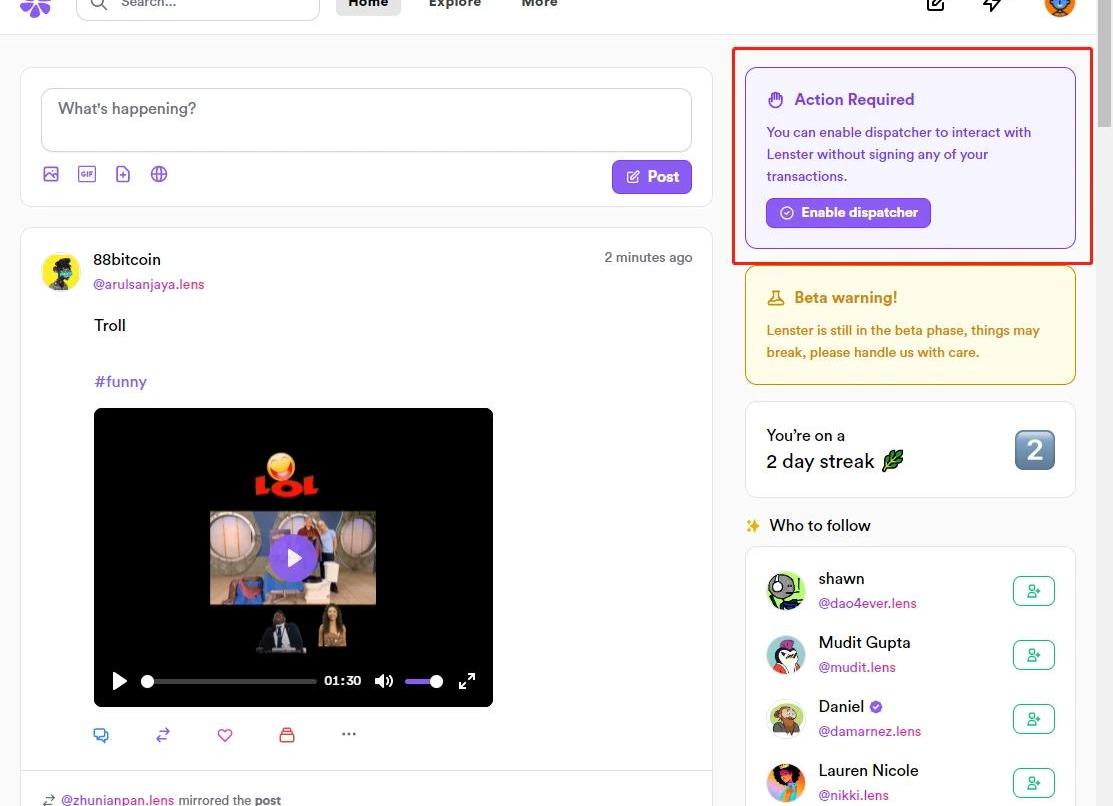Open Daniel's avatar picture
This screenshot has height=806, width=1113.
point(786,719)
